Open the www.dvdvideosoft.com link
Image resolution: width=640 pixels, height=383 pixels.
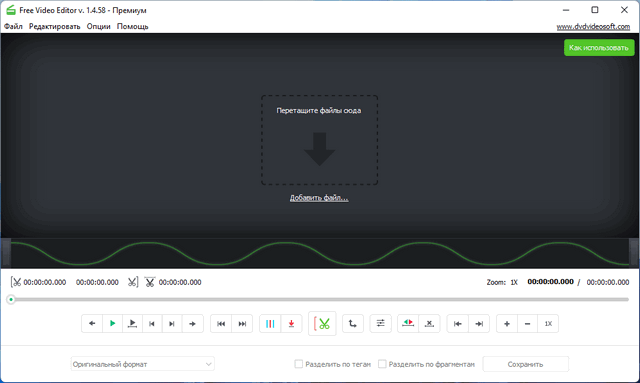pyautogui.click(x=593, y=27)
